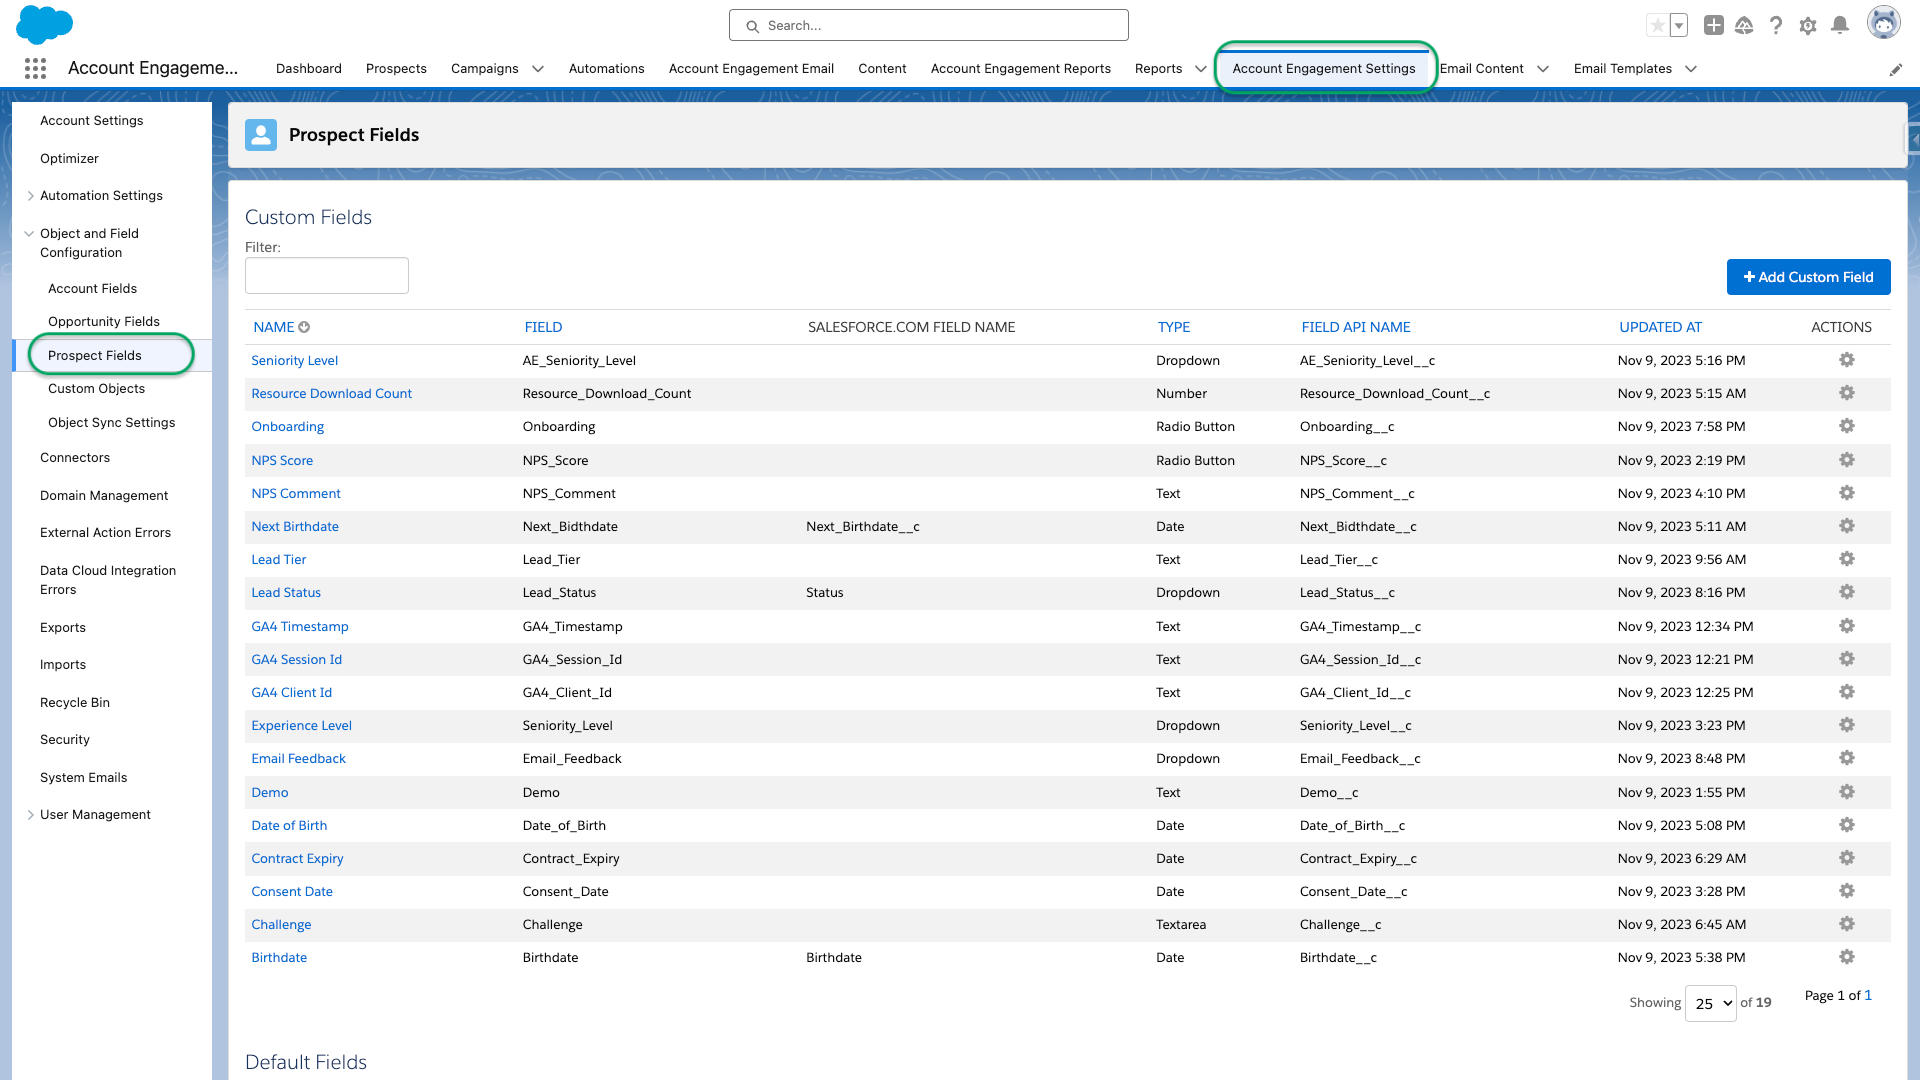1920x1080 pixels.
Task: Open actions gear for GA4 Client Id row
Action: tap(1847, 692)
